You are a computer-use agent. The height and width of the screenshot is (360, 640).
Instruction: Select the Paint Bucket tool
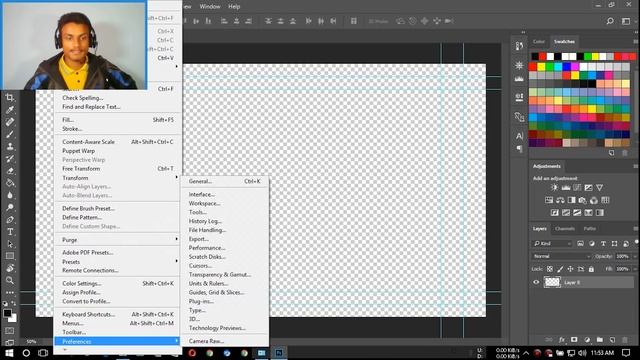10,183
